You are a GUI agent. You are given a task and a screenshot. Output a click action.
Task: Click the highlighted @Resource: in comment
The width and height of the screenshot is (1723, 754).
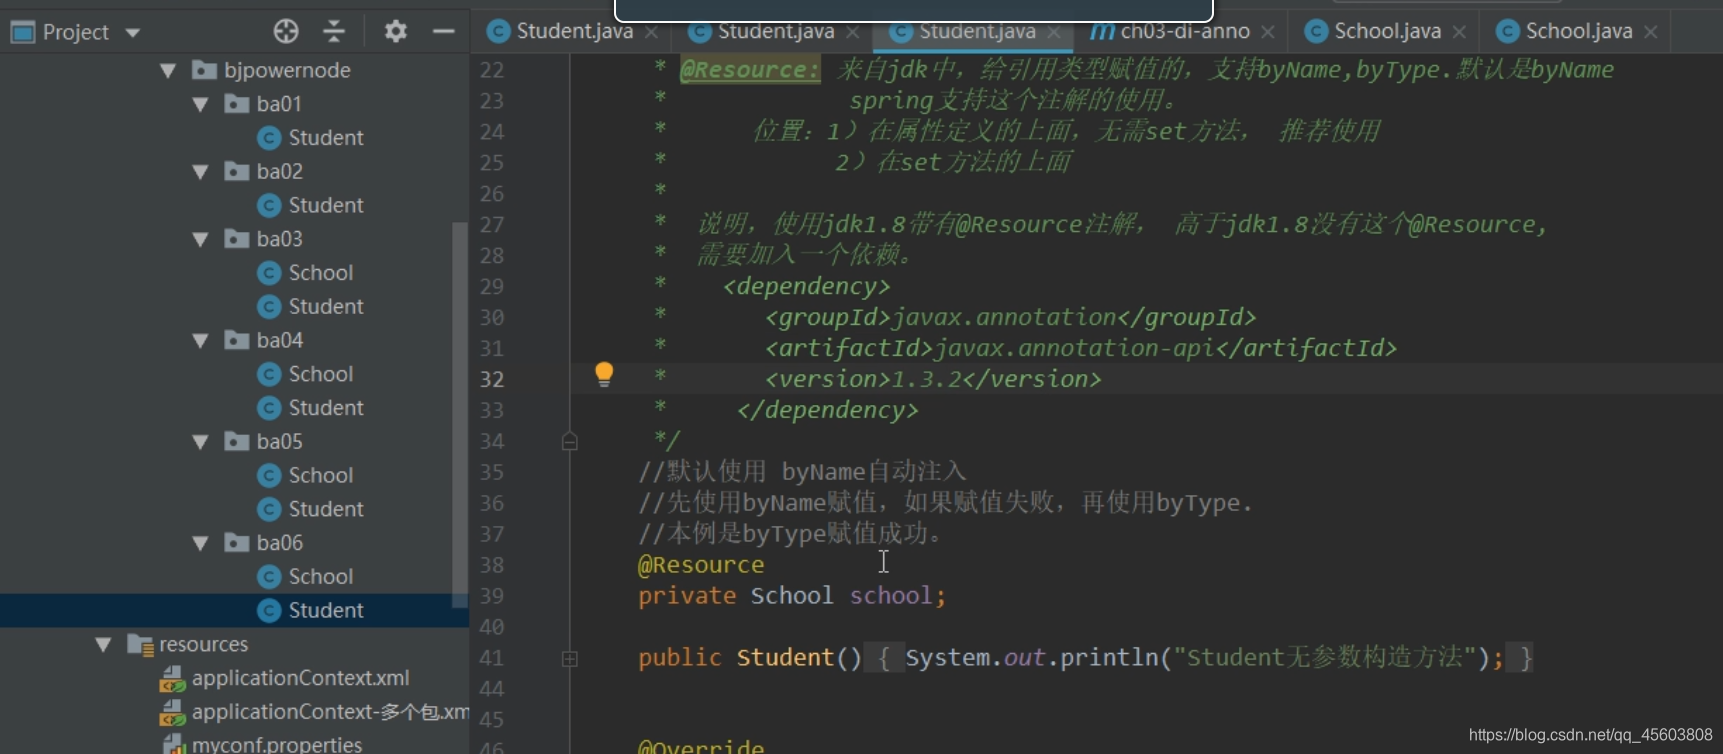[750, 70]
